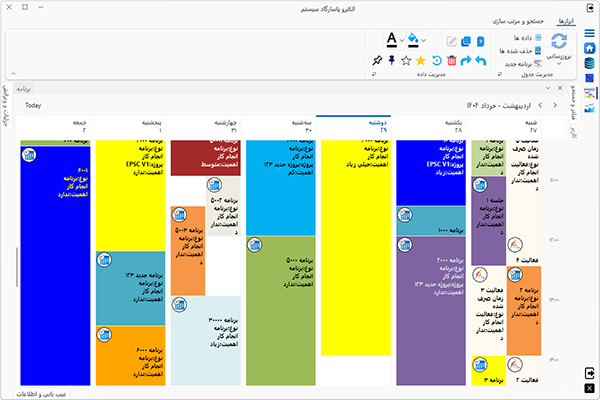Select the schedule timeline sidebar icon
The height and width of the screenshot is (400, 600).
pyautogui.click(x=589, y=93)
